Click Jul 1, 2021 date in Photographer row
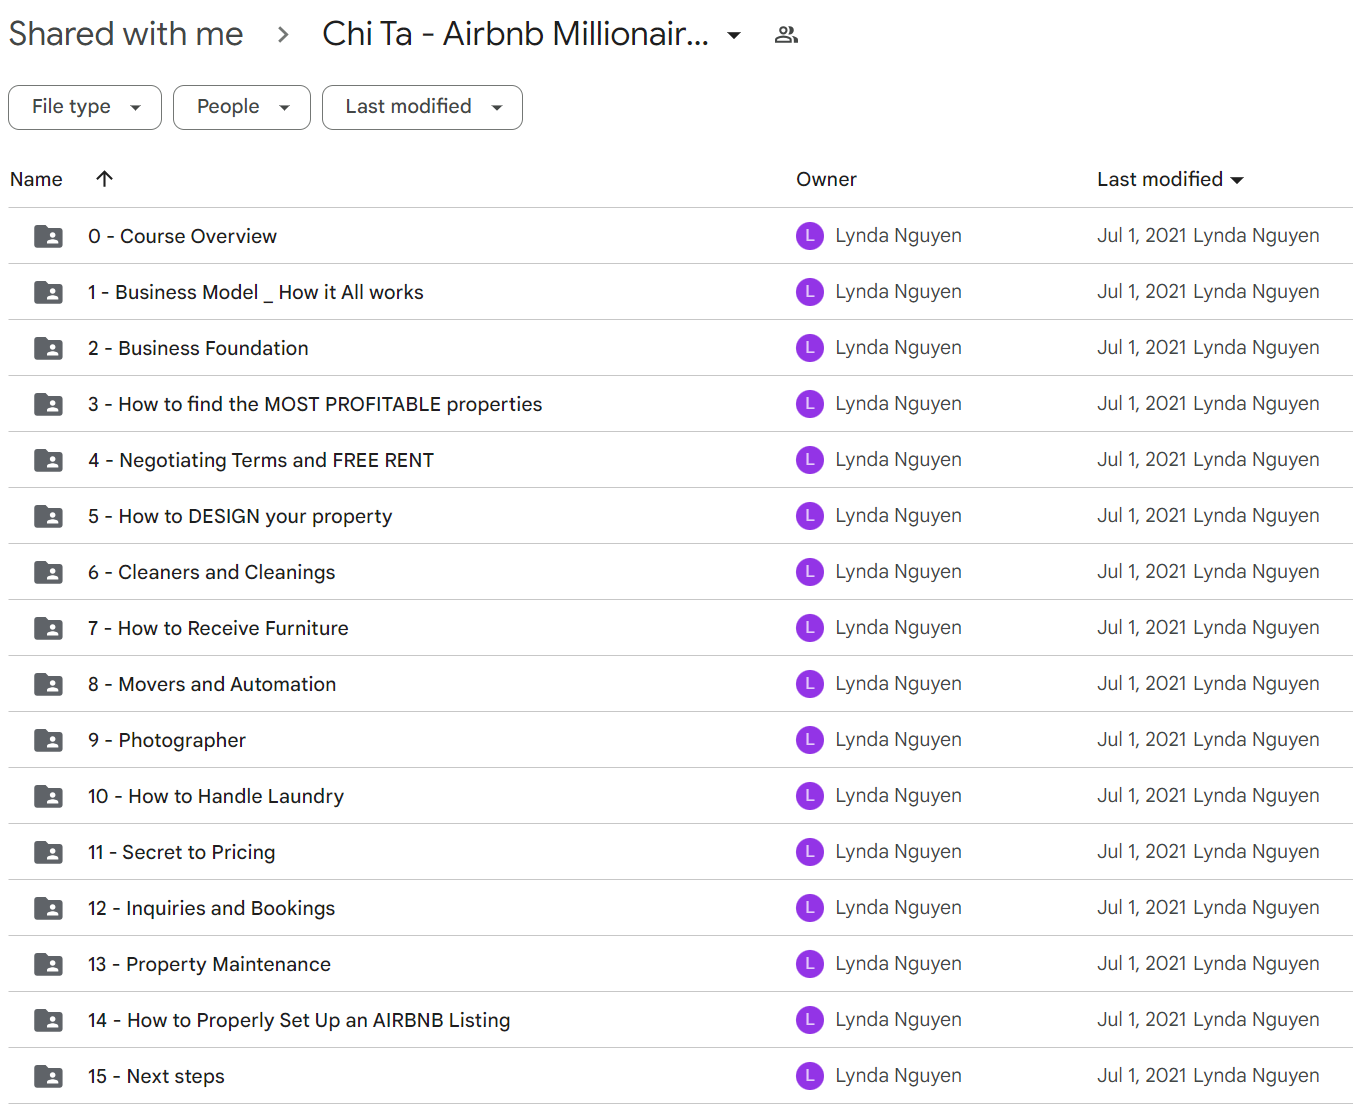The image size is (1353, 1108). 1142,740
